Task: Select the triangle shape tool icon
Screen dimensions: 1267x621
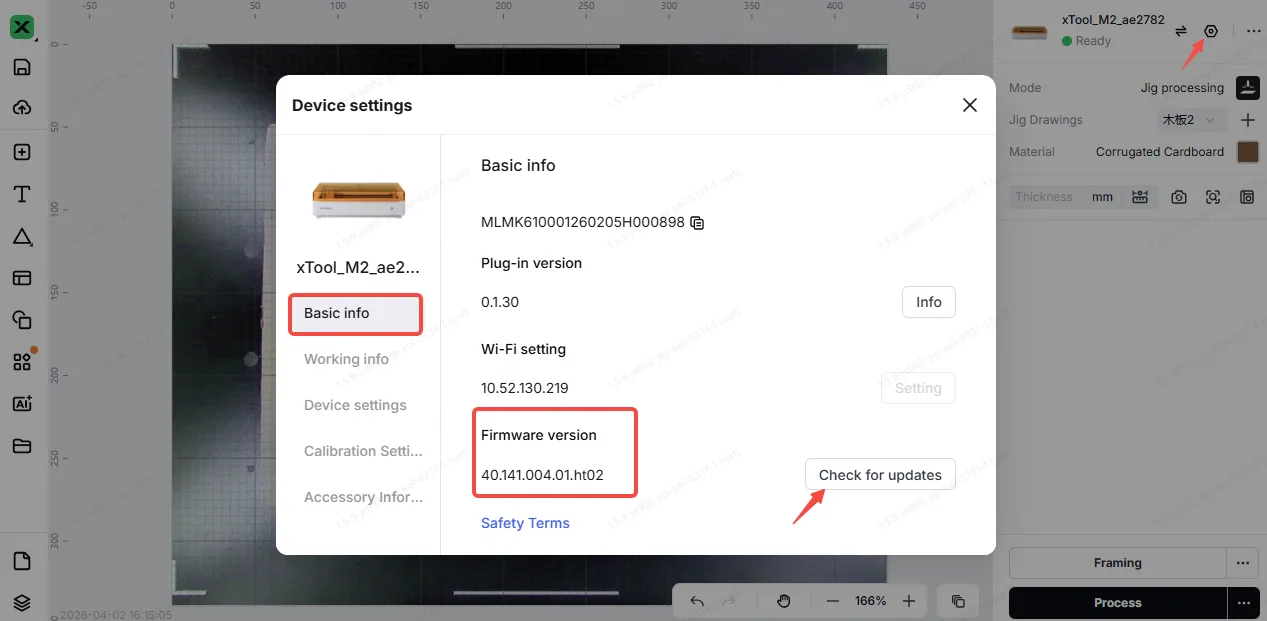Action: tap(22, 236)
